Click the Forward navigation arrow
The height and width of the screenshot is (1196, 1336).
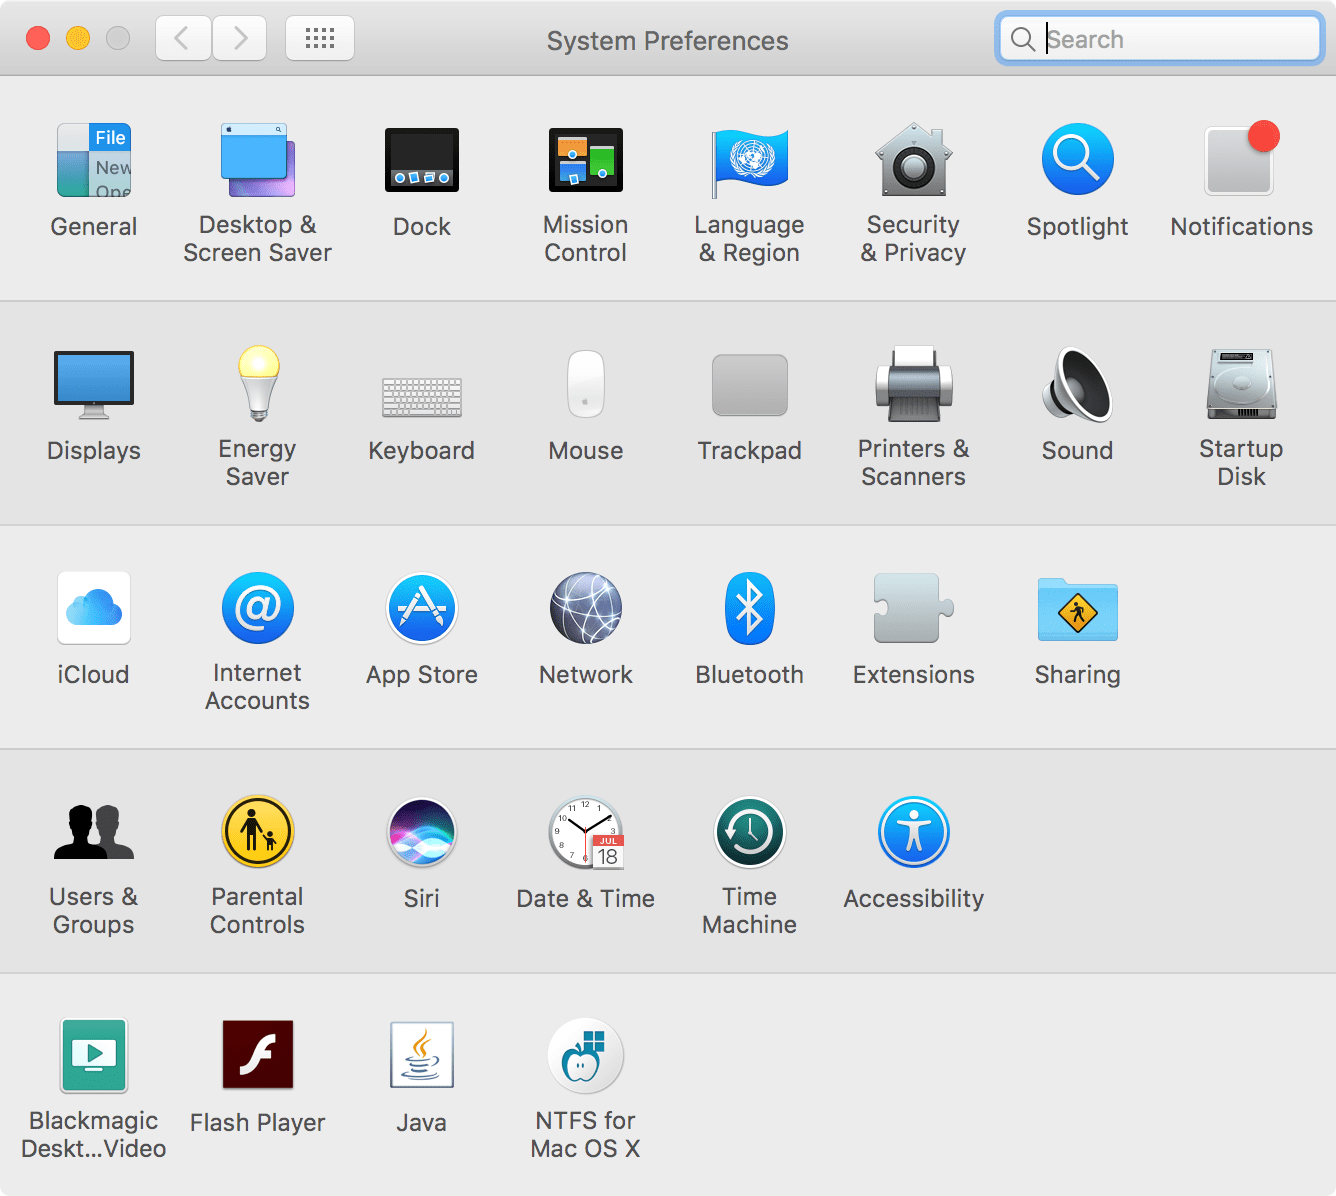(x=239, y=39)
